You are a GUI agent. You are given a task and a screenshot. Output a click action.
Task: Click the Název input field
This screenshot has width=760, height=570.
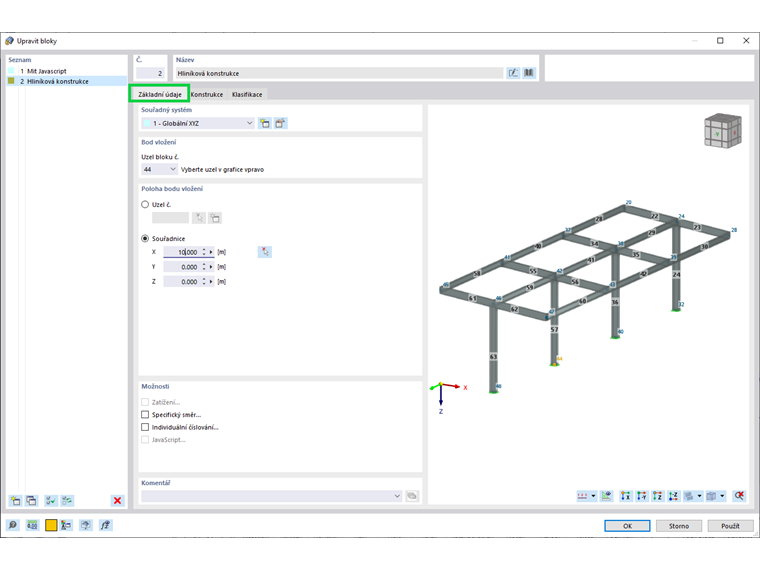[338, 73]
